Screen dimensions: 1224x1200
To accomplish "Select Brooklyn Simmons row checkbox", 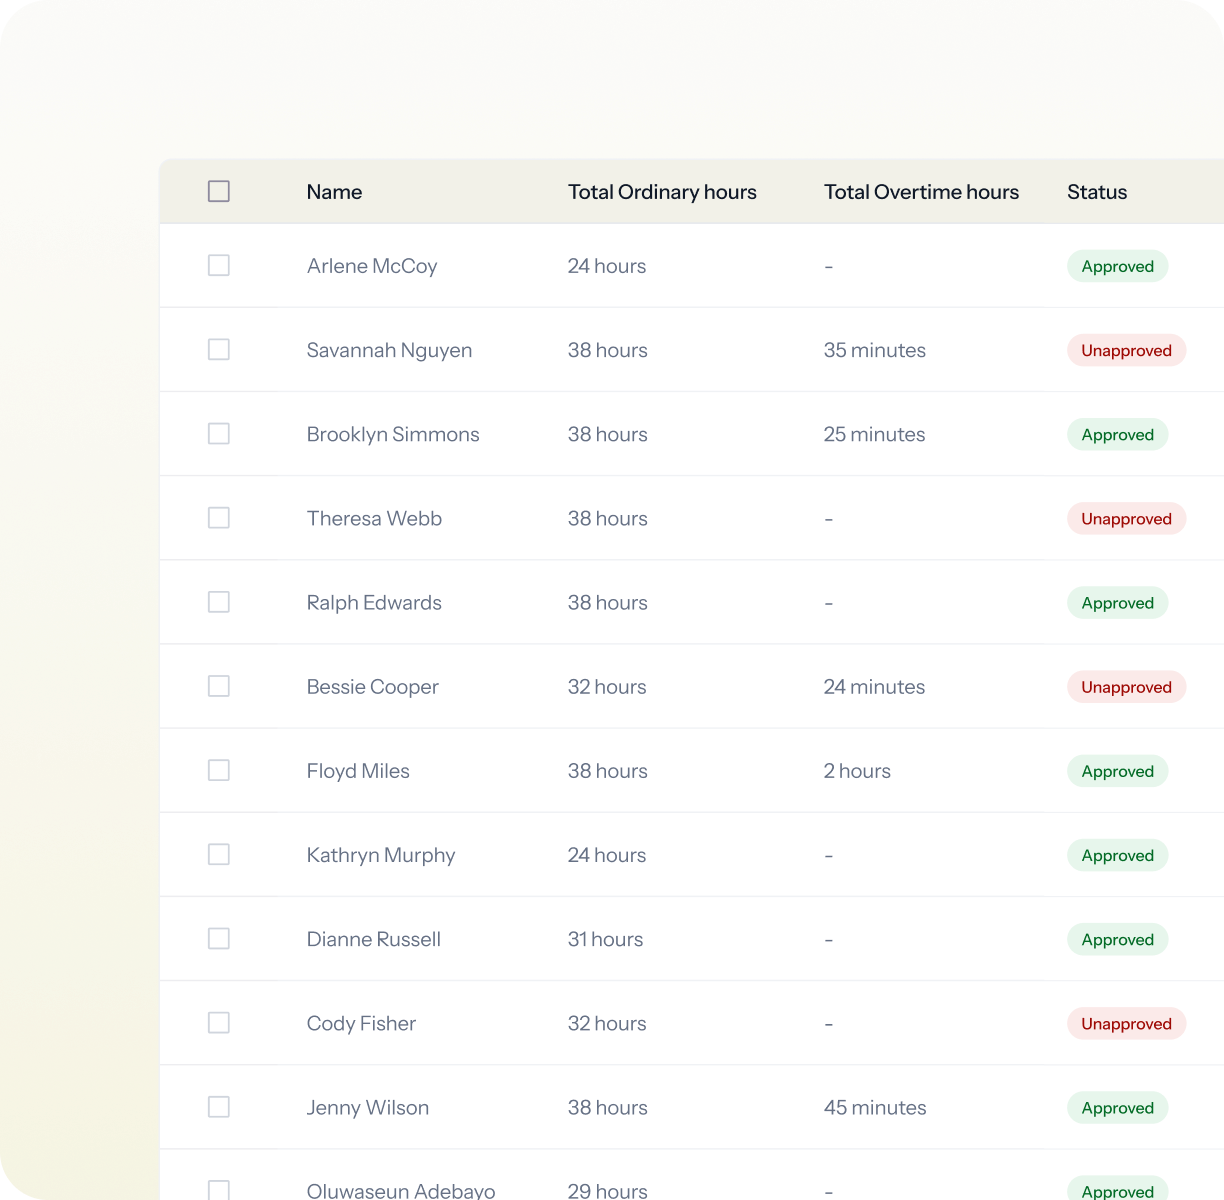I will 219,433.
